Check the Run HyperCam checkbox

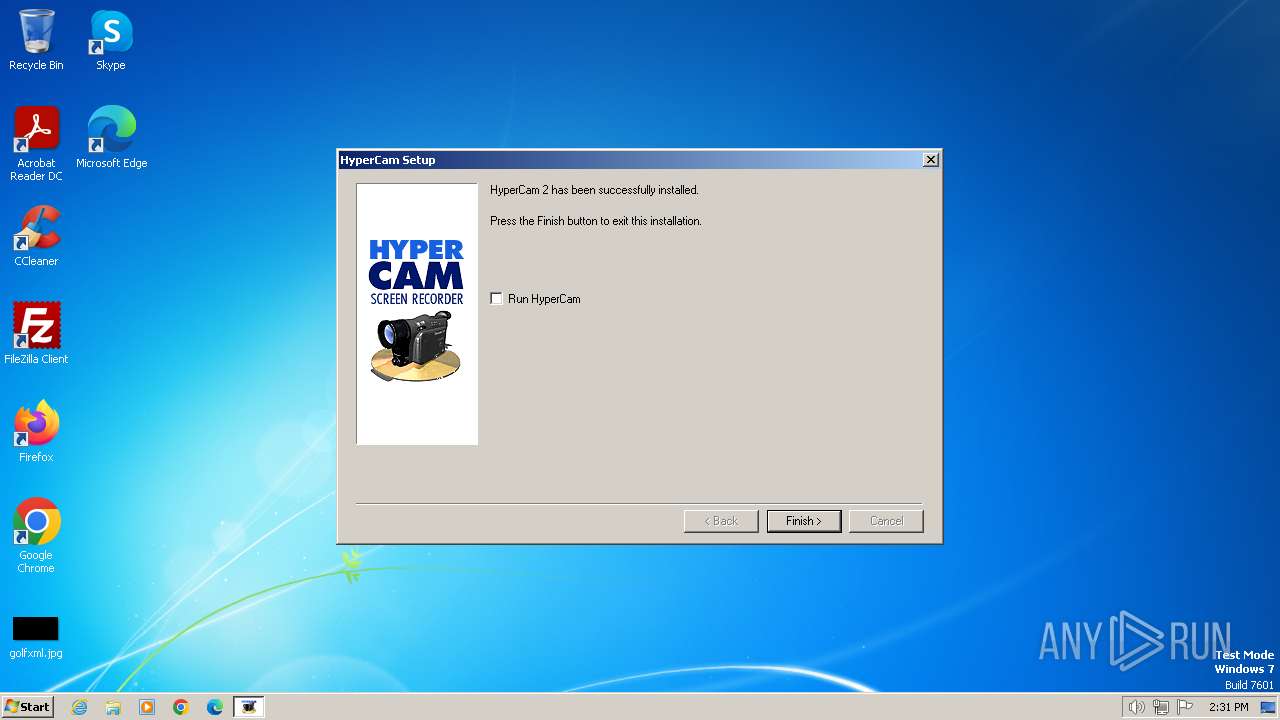point(496,299)
